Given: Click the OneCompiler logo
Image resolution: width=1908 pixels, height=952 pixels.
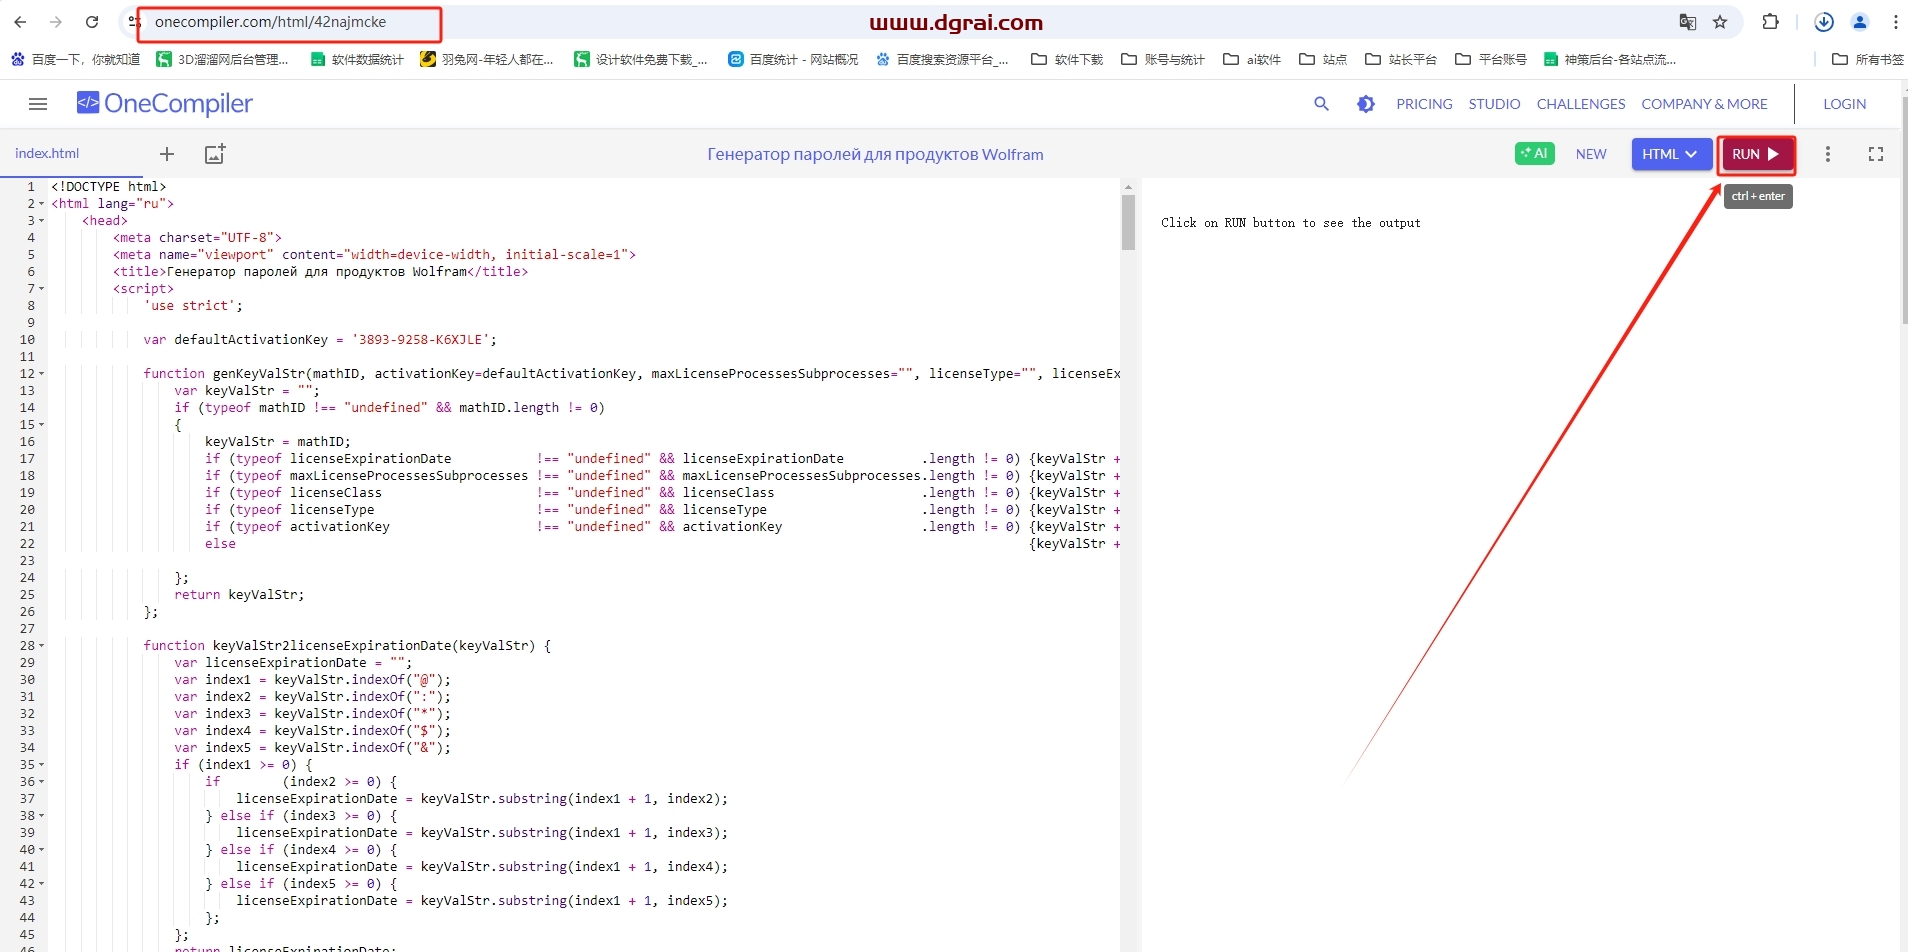Looking at the screenshot, I should pyautogui.click(x=165, y=104).
